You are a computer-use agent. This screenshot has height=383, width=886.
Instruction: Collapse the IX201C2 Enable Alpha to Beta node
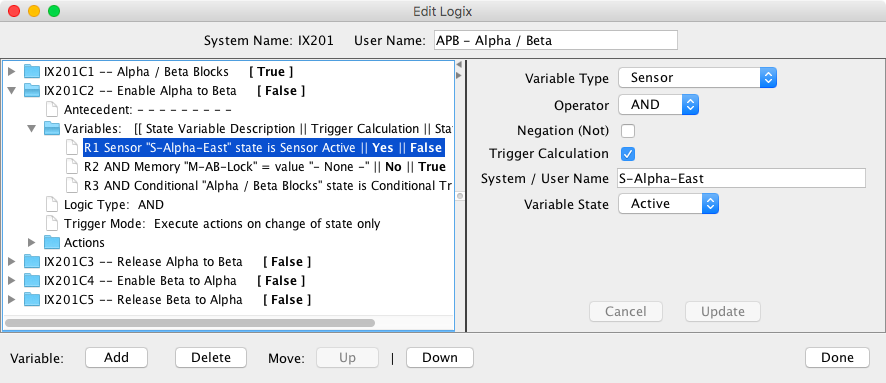[11, 91]
